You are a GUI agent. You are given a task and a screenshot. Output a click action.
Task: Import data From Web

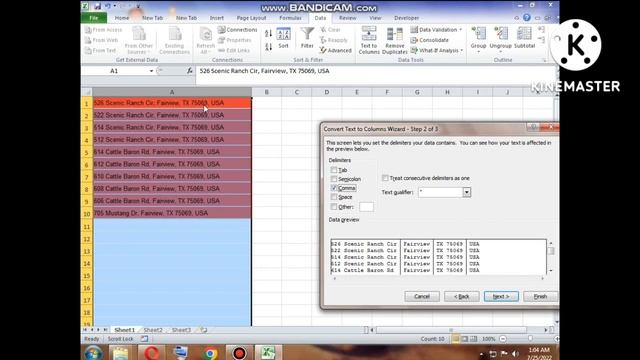point(102,40)
